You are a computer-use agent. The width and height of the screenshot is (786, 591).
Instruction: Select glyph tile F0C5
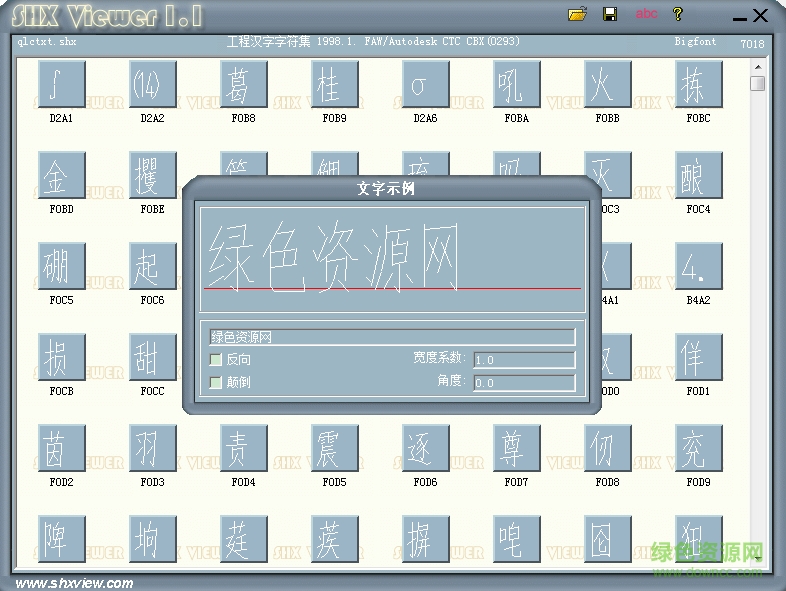pos(62,266)
